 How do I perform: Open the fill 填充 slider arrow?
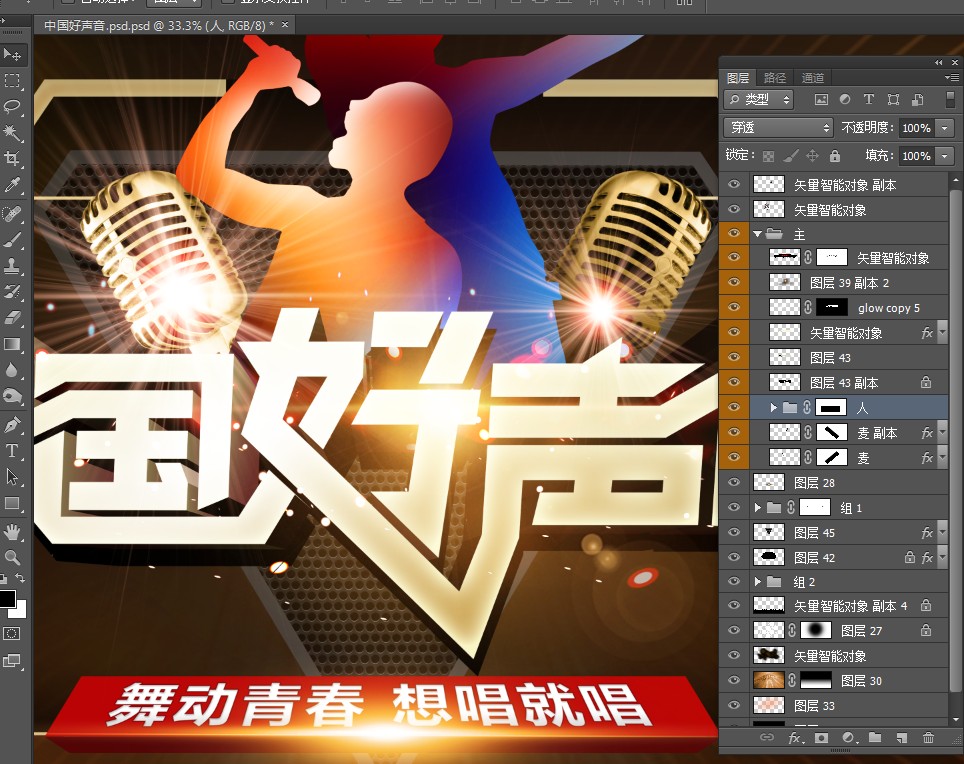tap(945, 156)
